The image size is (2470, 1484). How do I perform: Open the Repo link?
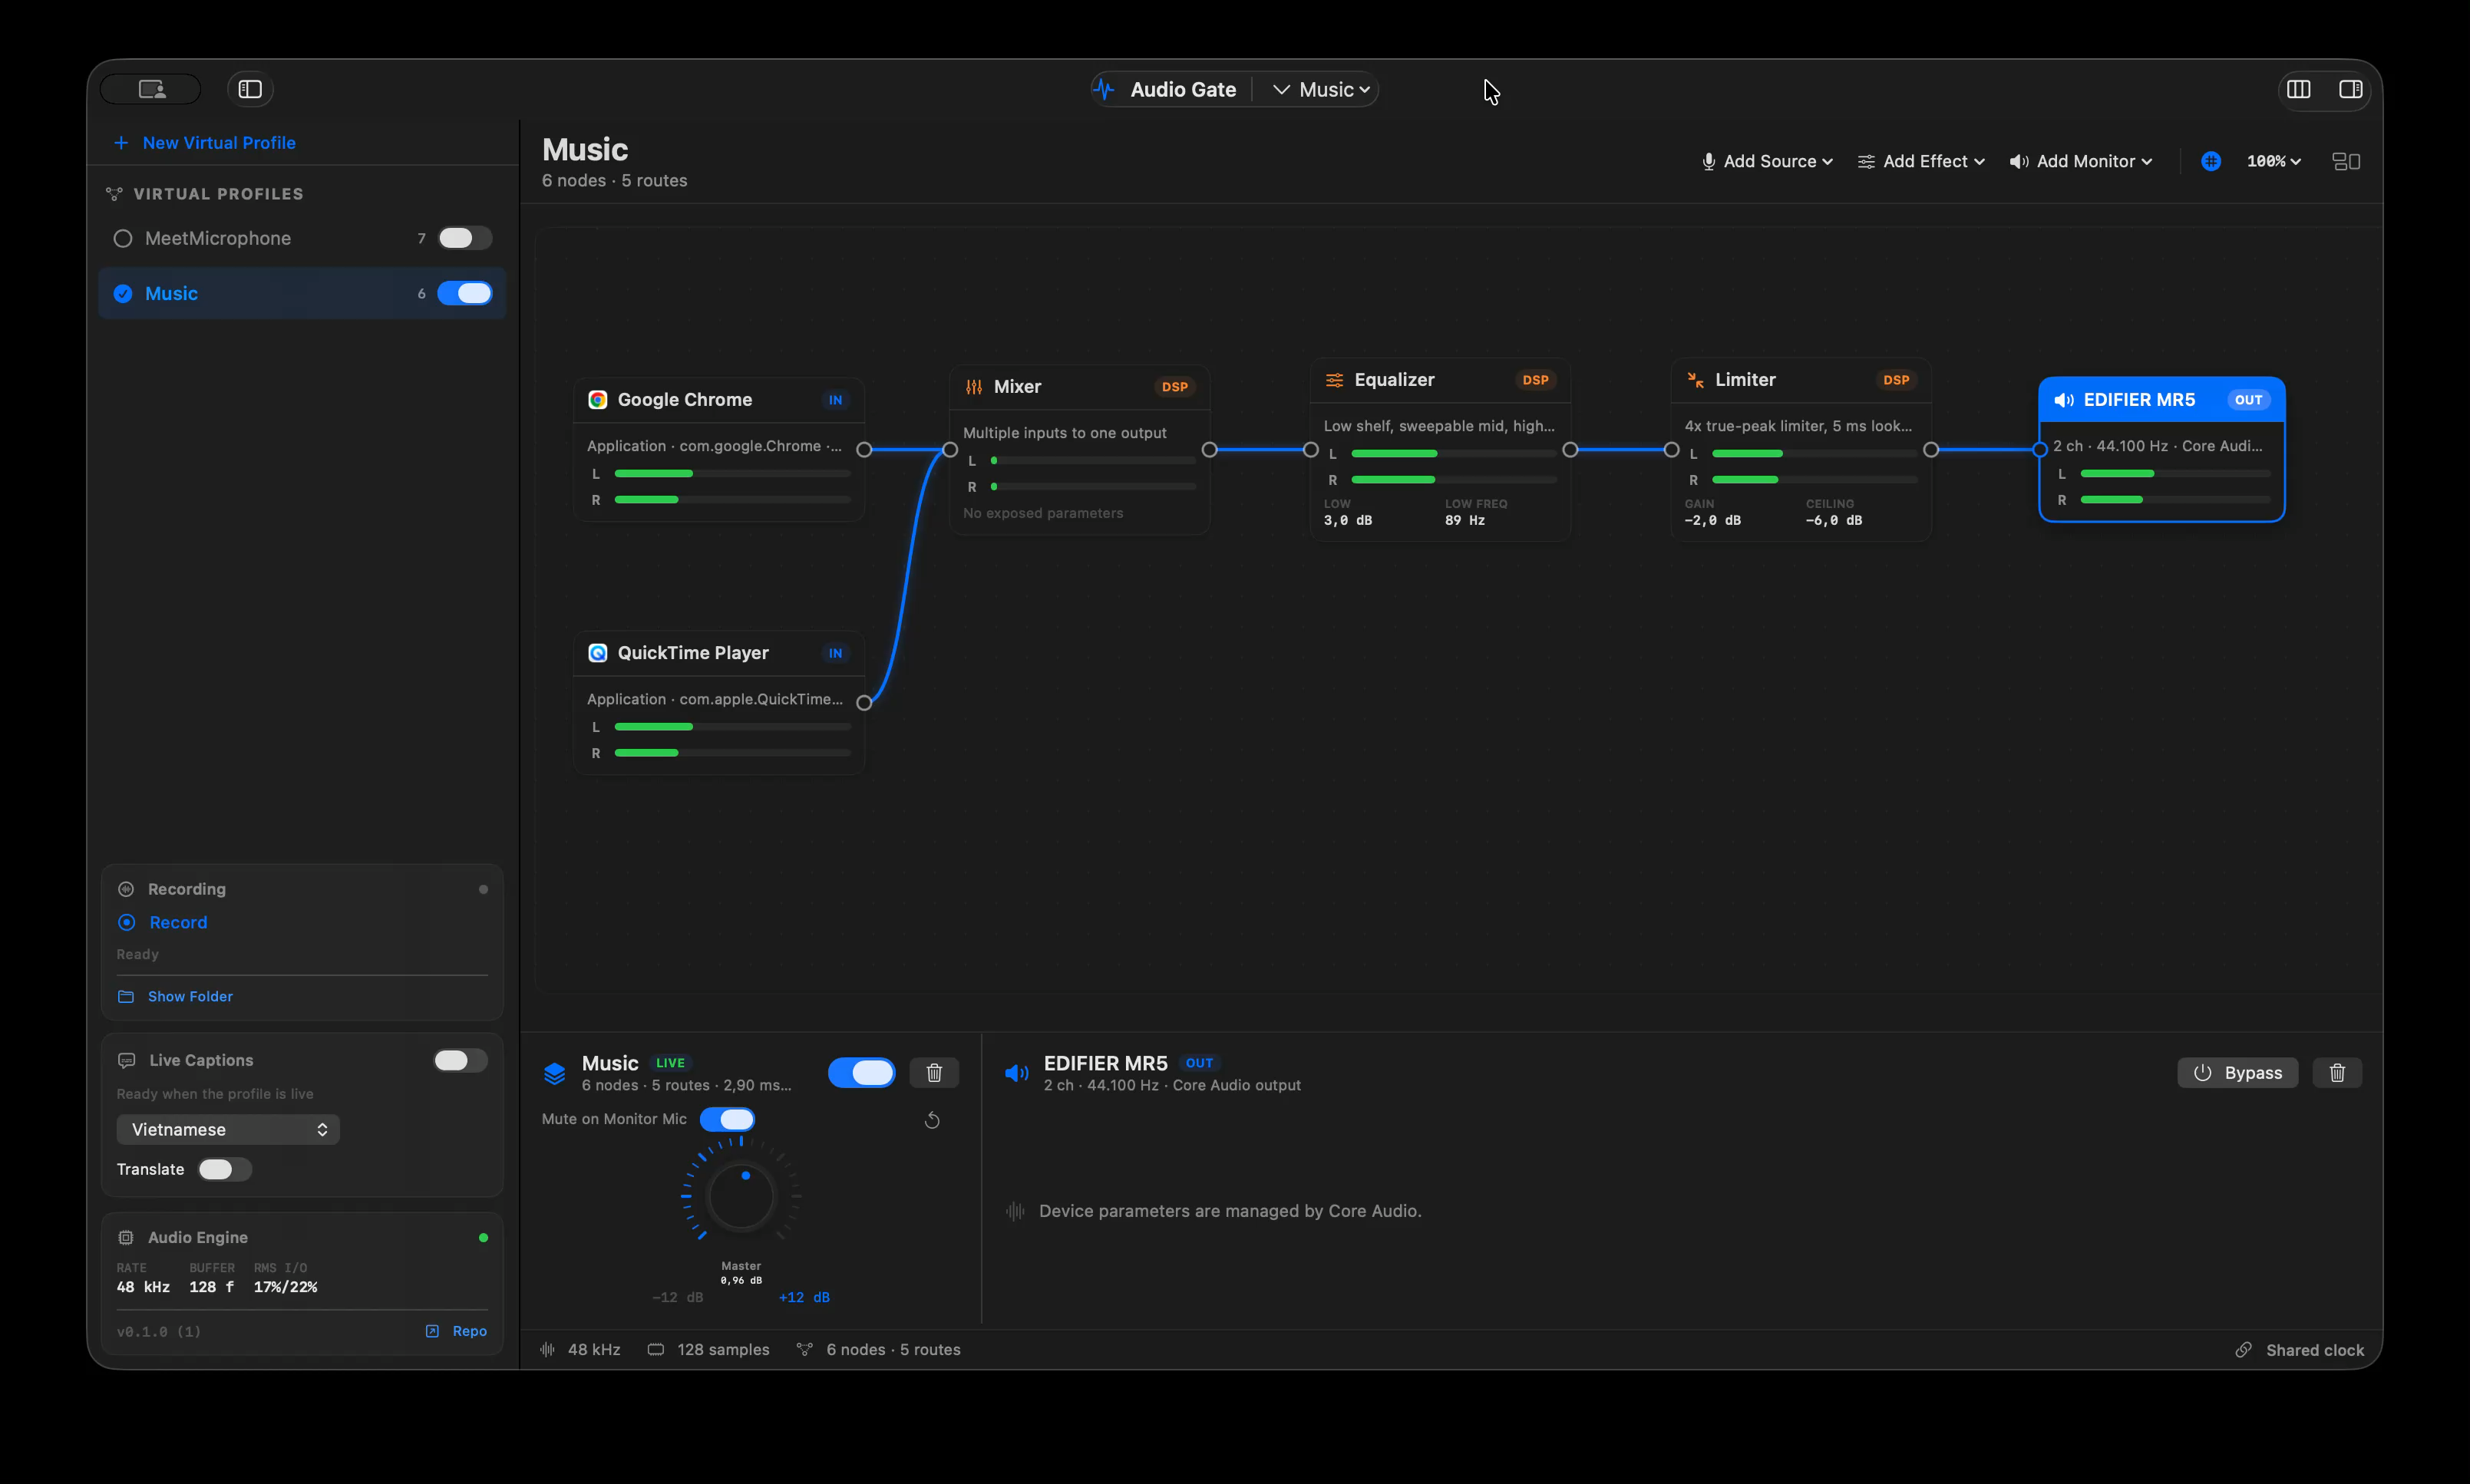[457, 1331]
